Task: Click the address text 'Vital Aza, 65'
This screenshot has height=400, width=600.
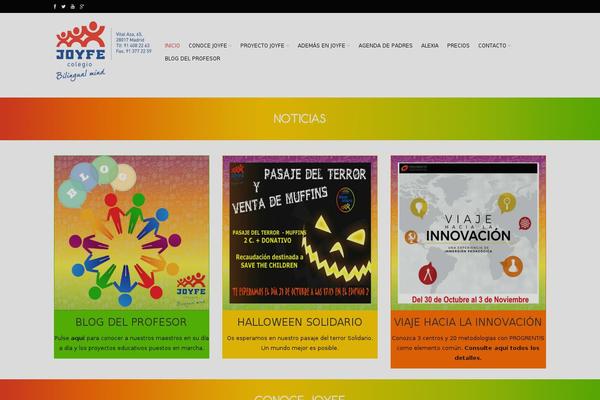Action: click(129, 34)
